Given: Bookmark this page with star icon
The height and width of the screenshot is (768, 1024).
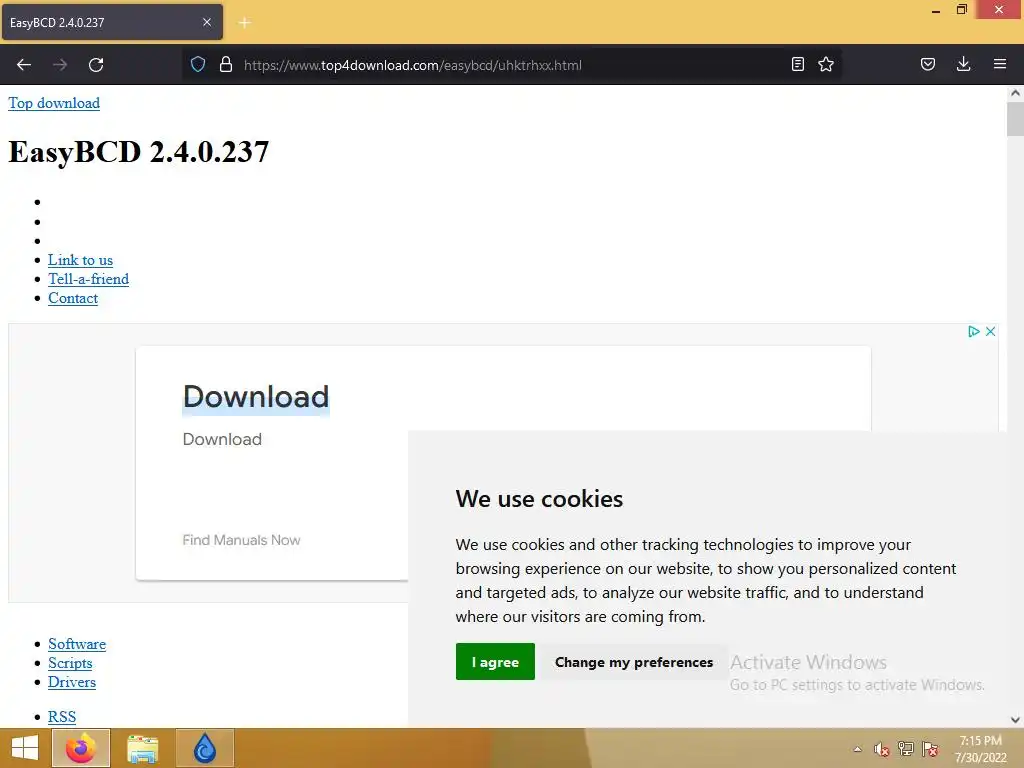Looking at the screenshot, I should 826,64.
